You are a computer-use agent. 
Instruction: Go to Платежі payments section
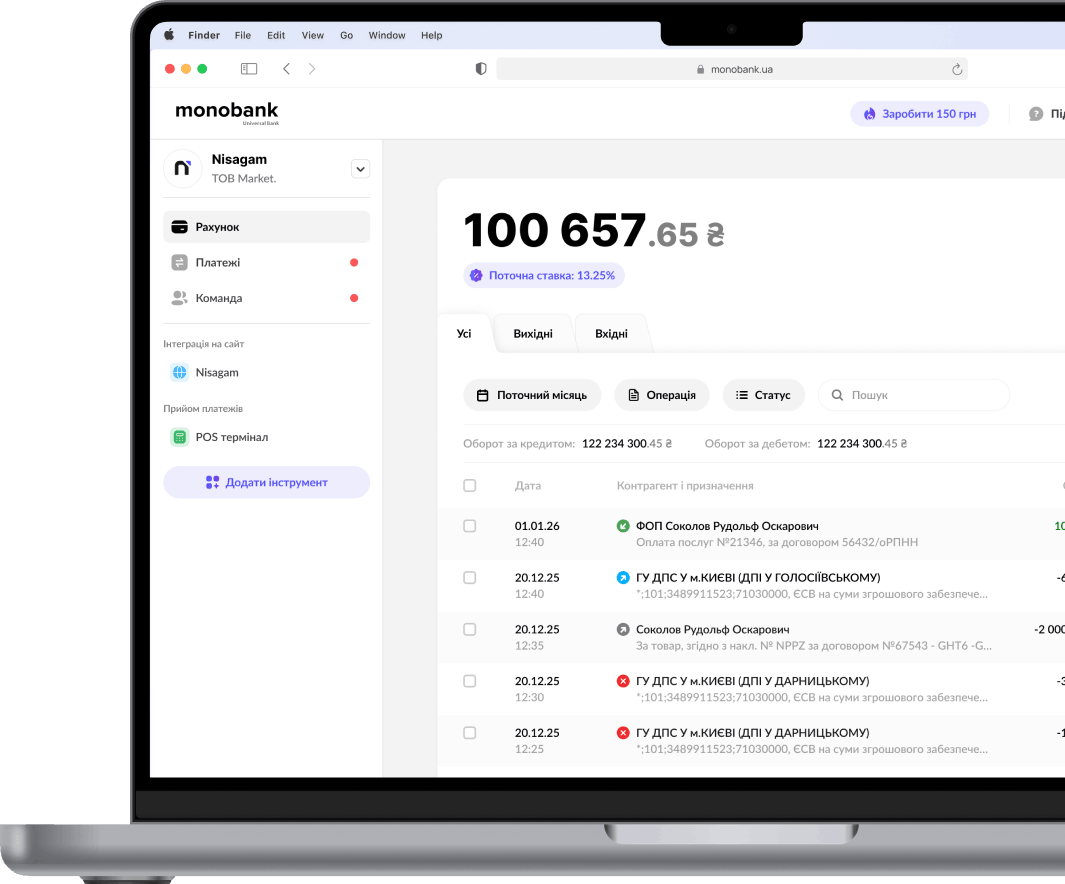click(x=266, y=263)
